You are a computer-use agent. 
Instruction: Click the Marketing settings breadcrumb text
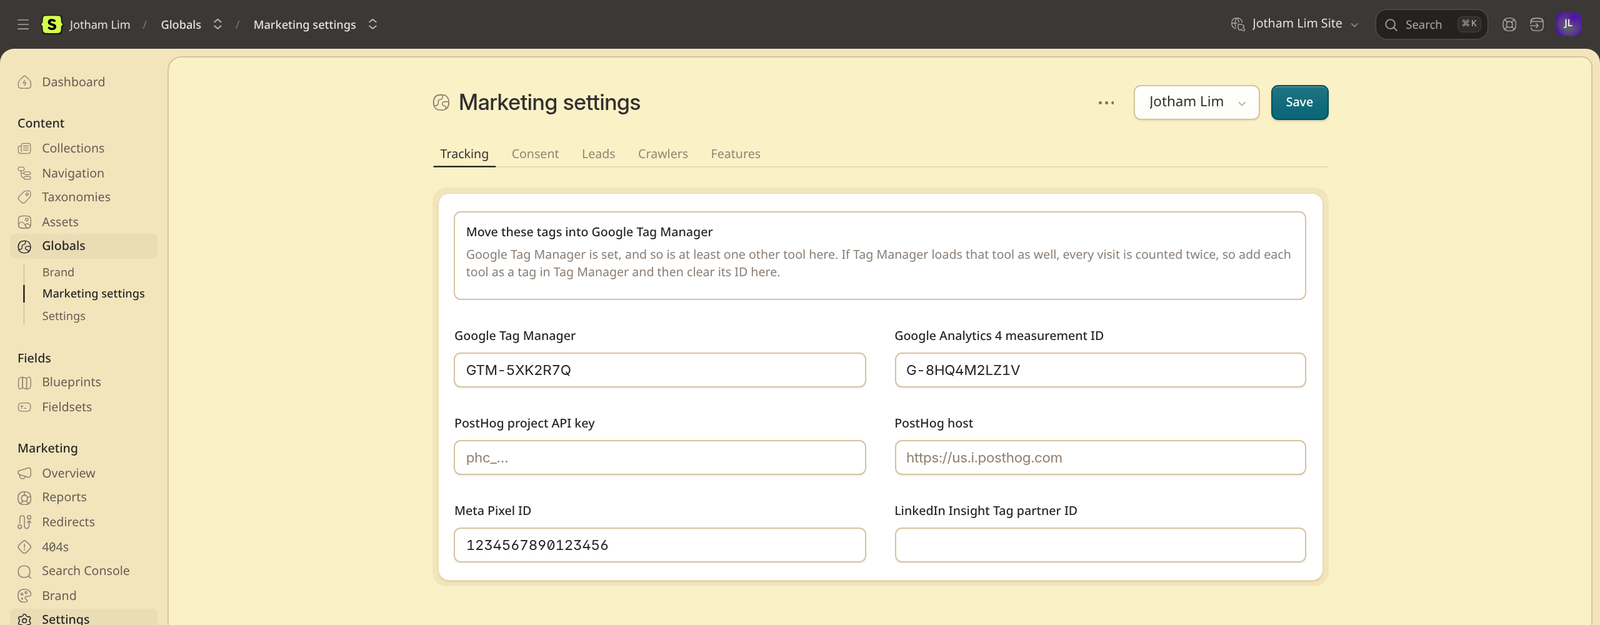(304, 24)
